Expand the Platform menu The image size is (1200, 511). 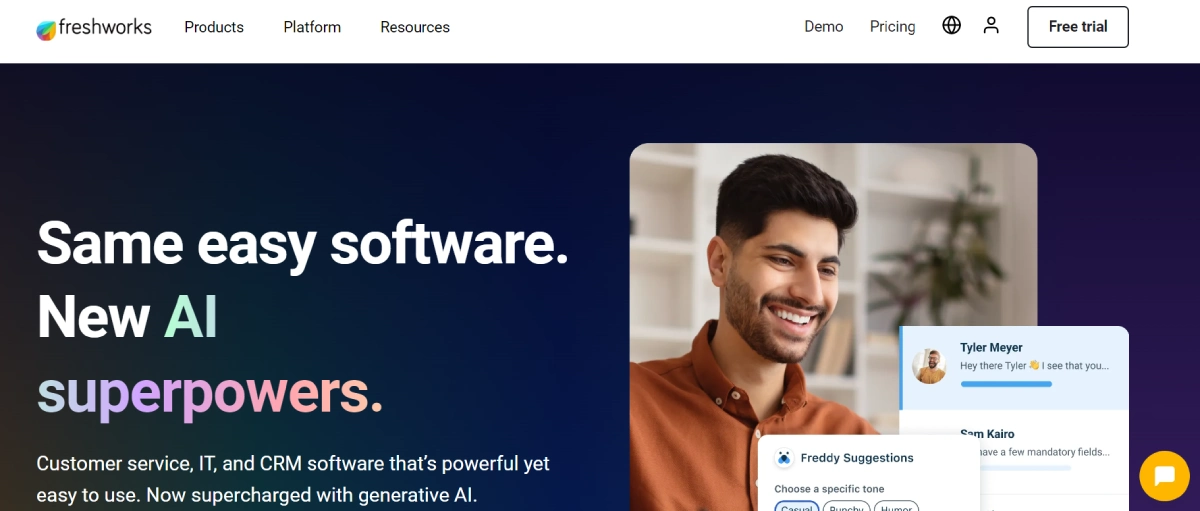tap(312, 27)
